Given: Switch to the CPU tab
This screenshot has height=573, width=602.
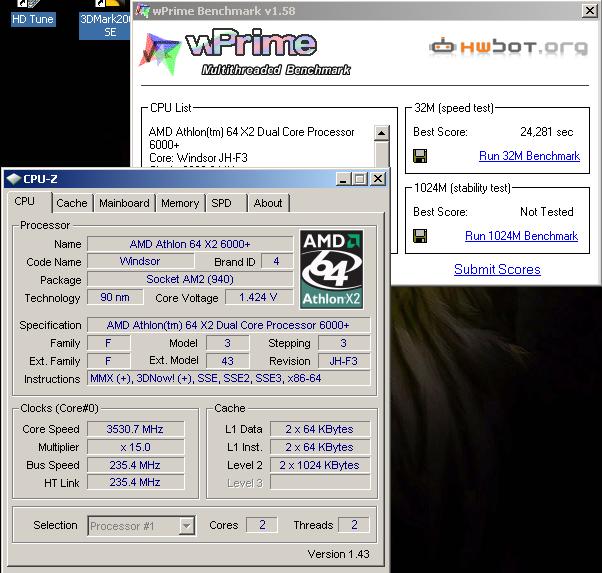Looking at the screenshot, I should [x=30, y=202].
